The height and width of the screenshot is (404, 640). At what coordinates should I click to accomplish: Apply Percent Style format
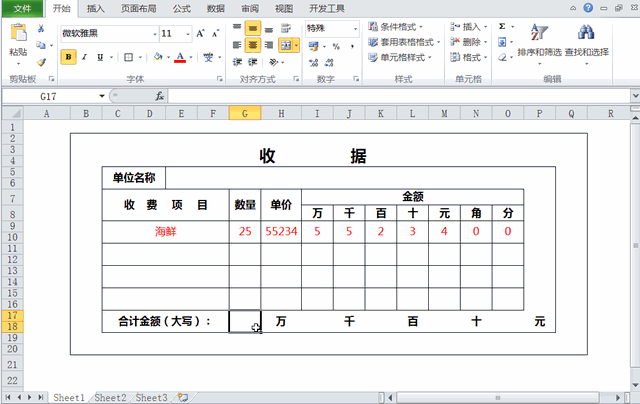click(x=336, y=47)
